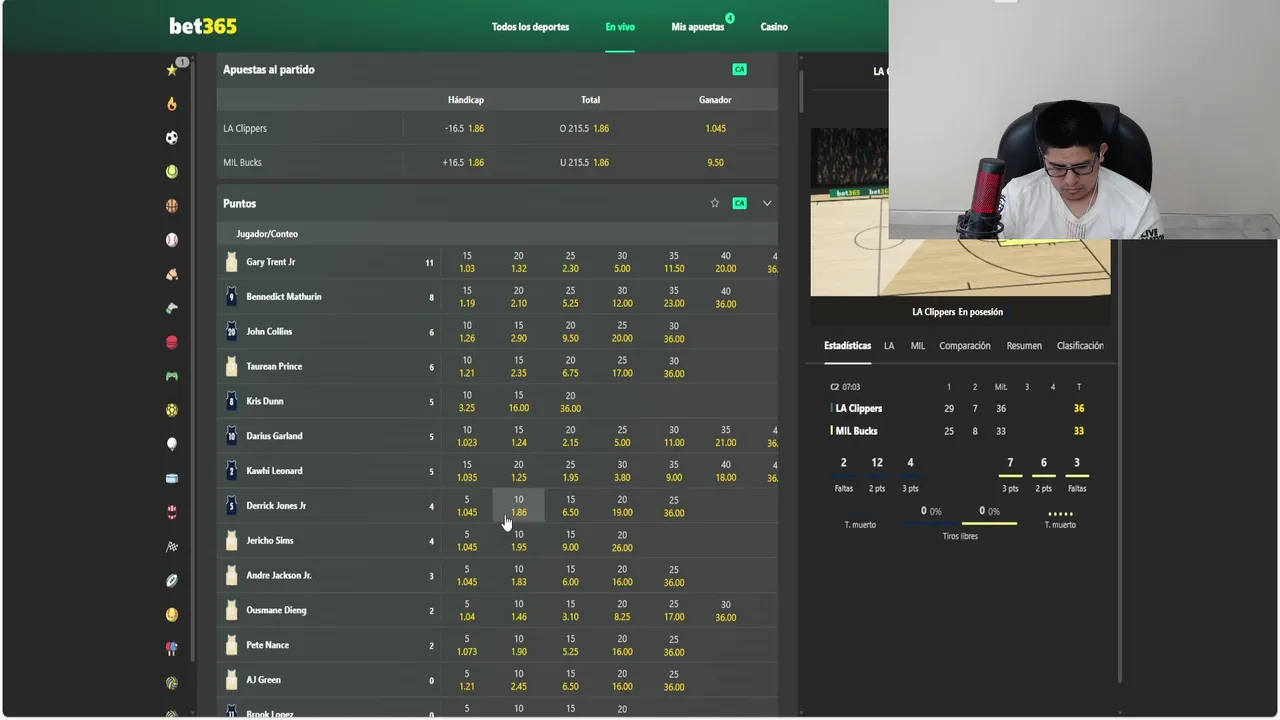Select the green gamepad esports icon
This screenshot has height=720, width=1280.
(x=172, y=376)
